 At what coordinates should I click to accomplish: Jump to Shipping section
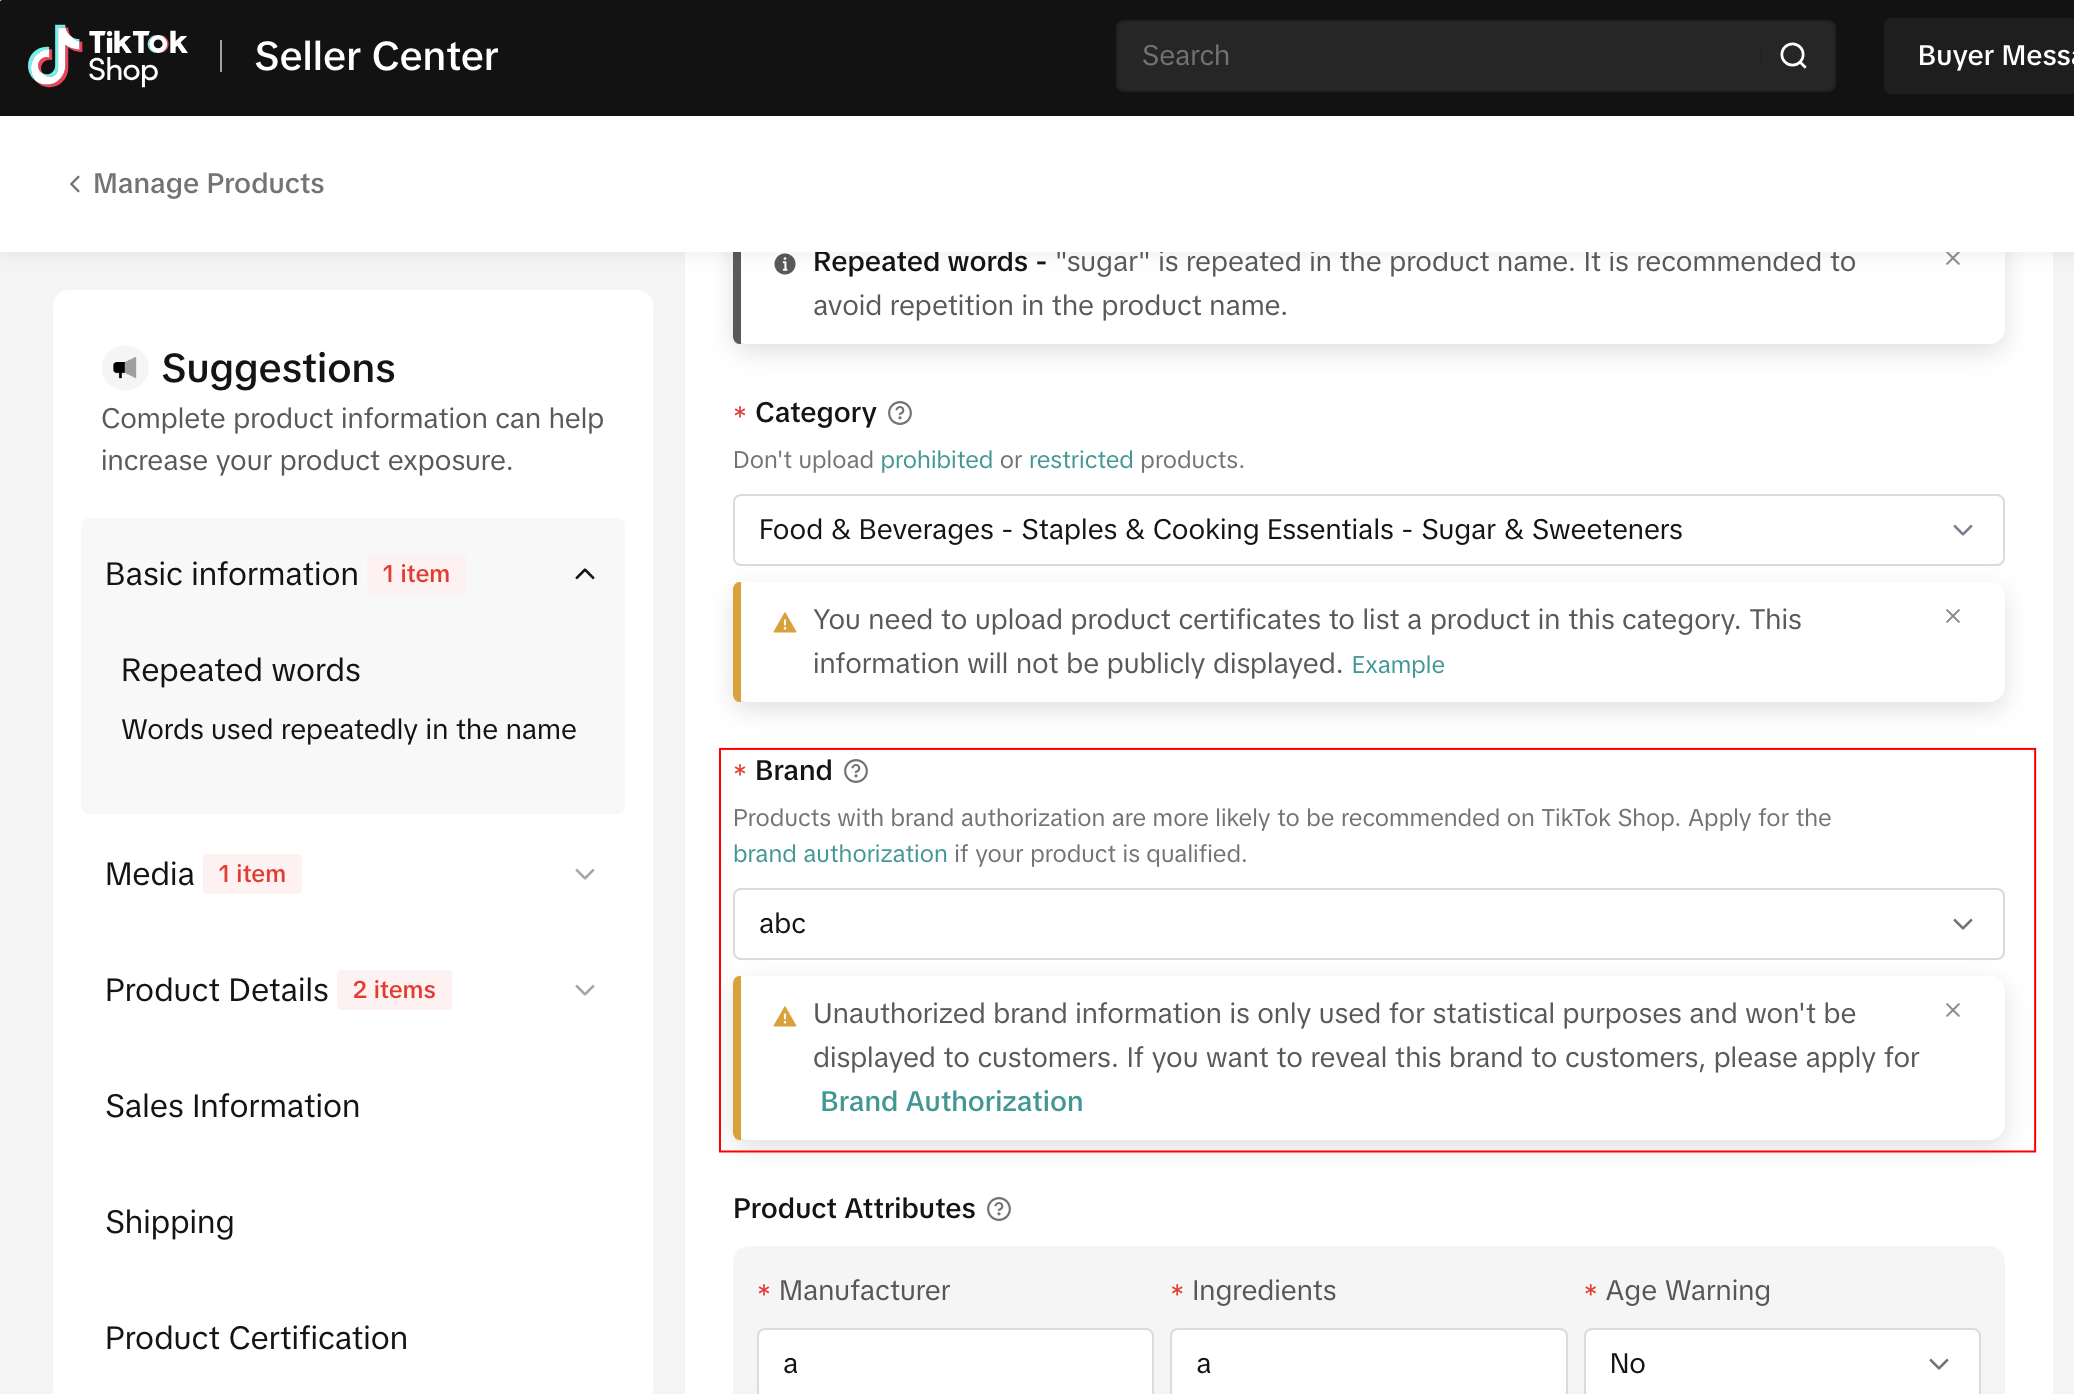(170, 1222)
